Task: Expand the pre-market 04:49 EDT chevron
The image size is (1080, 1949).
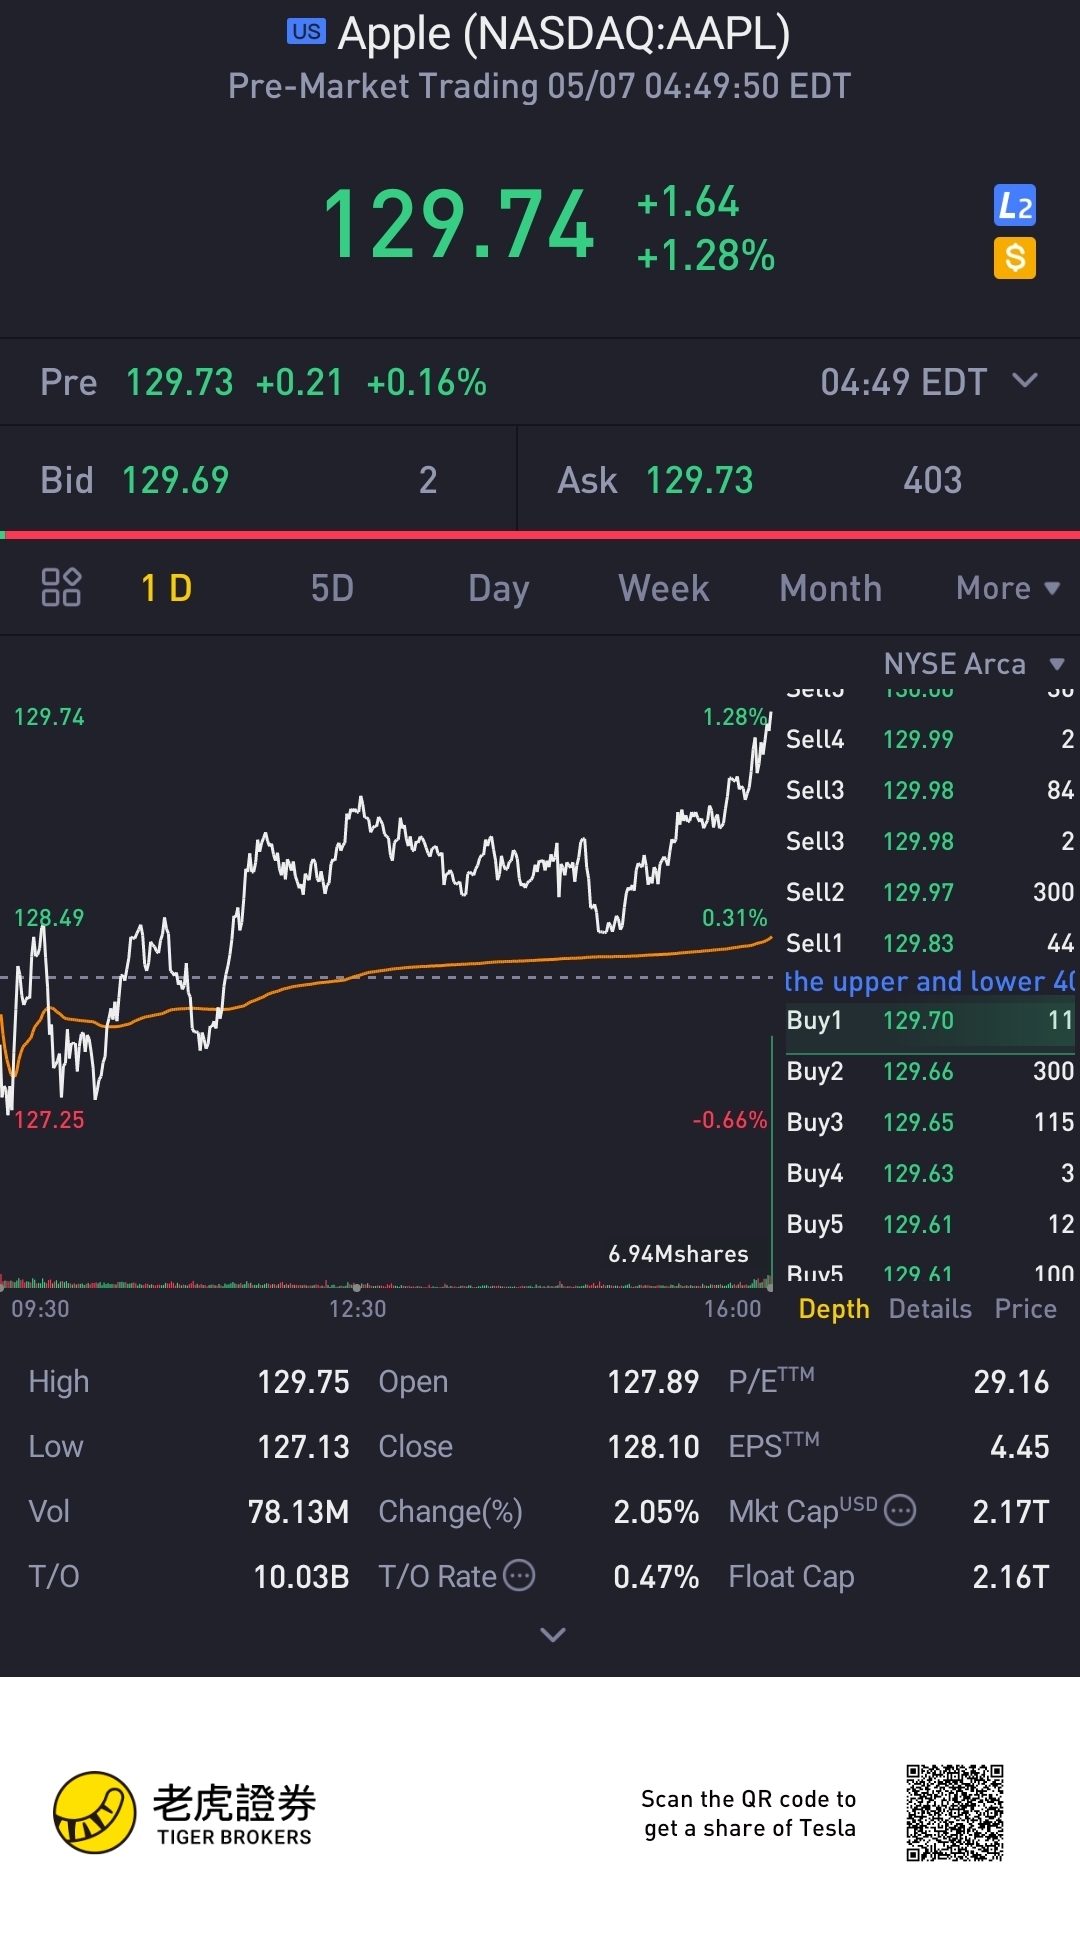Action: click(x=1025, y=381)
